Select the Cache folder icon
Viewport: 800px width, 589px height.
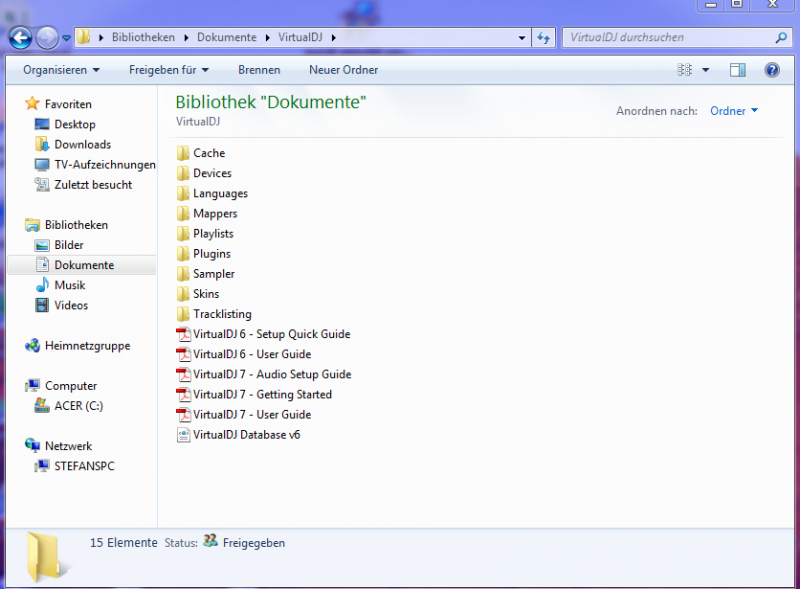coord(183,153)
